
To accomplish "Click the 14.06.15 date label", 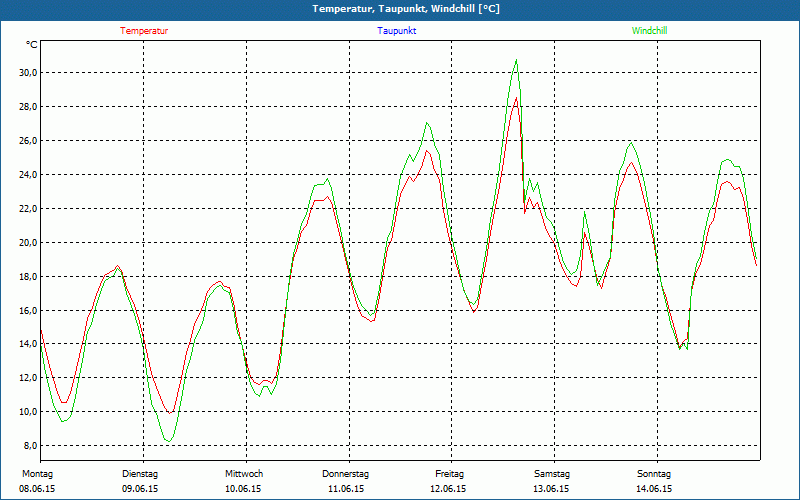I will click(x=654, y=489).
